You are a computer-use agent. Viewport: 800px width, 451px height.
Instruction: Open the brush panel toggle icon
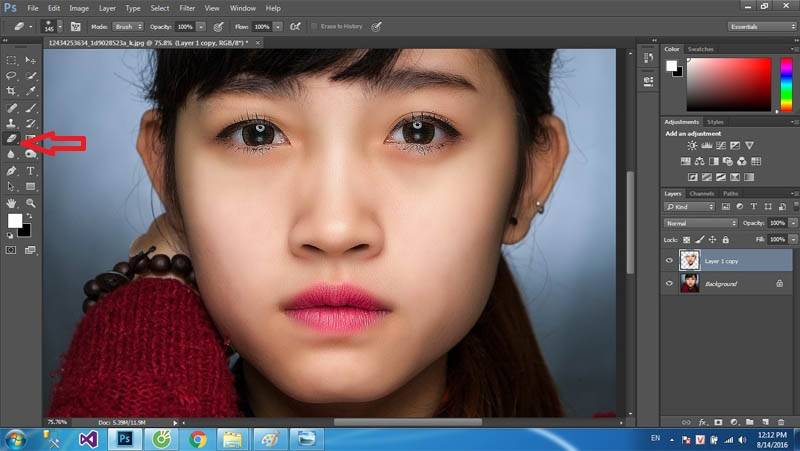pyautogui.click(x=76, y=27)
